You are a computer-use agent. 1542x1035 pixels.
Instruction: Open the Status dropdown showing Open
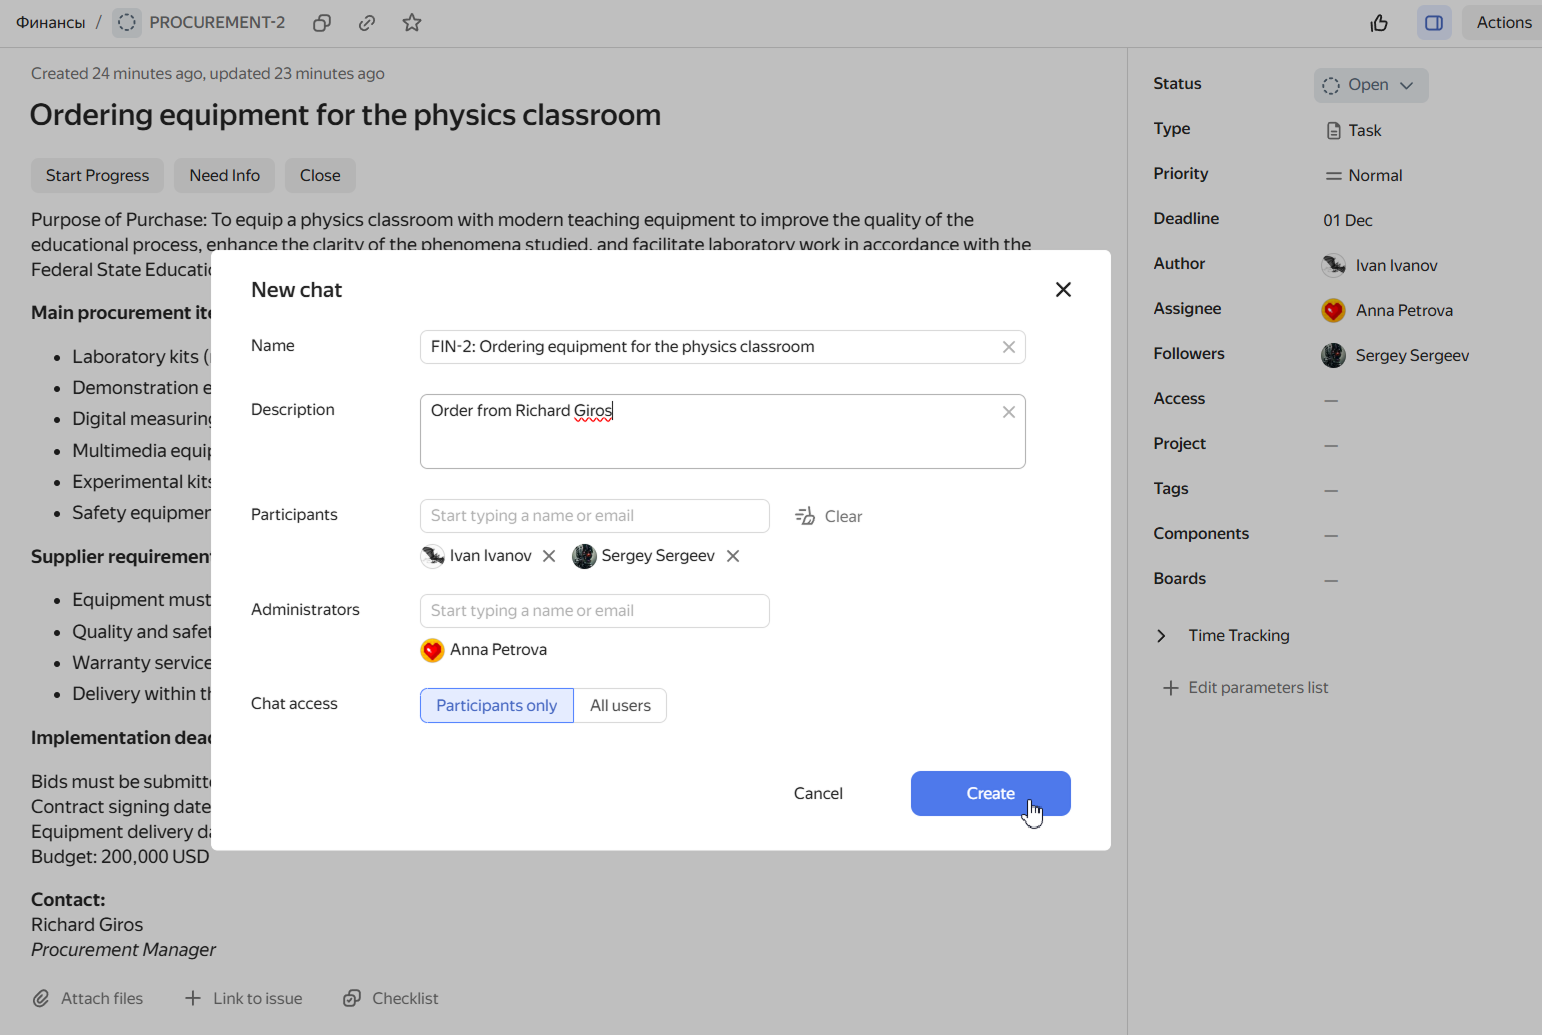(x=1370, y=85)
